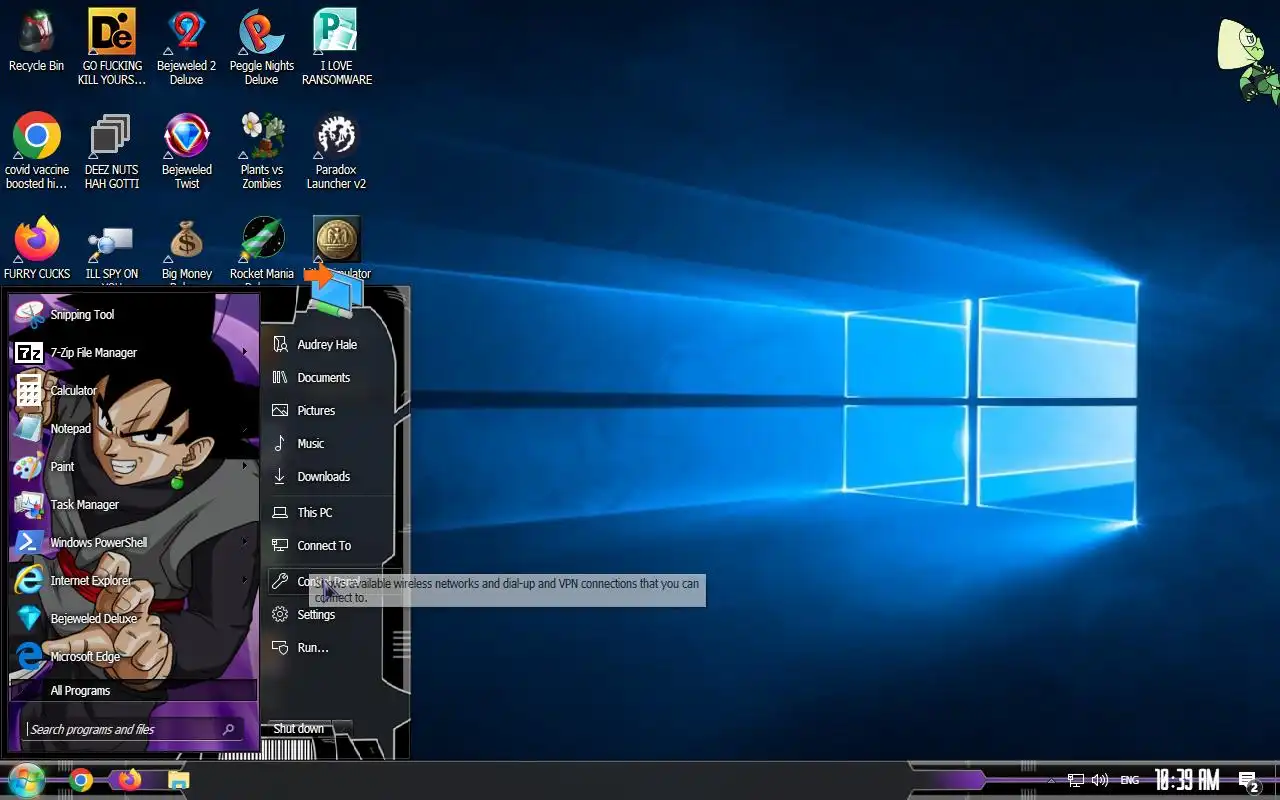Click Connect To in Start menu
The width and height of the screenshot is (1280, 800).
tap(331, 546)
